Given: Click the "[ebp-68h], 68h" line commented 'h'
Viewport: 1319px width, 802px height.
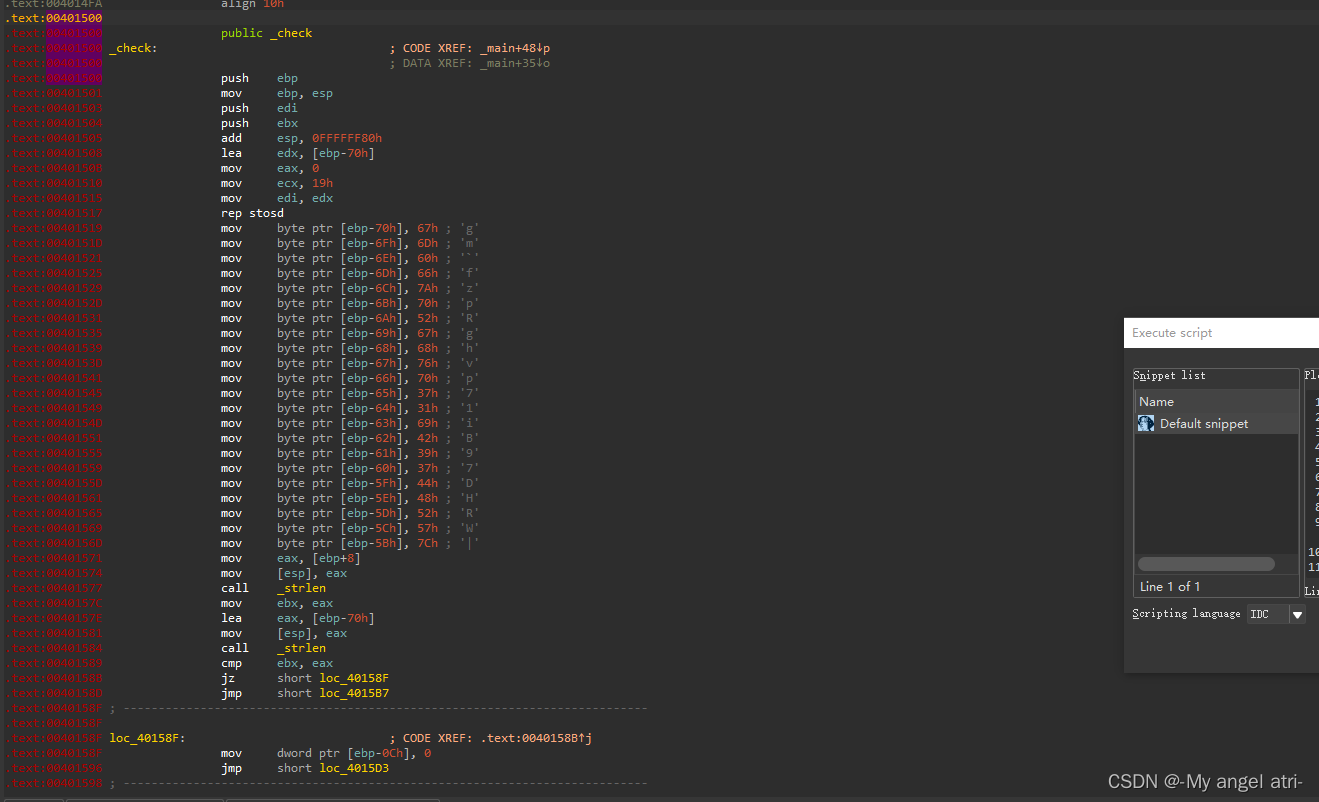Looking at the screenshot, I should (x=350, y=348).
